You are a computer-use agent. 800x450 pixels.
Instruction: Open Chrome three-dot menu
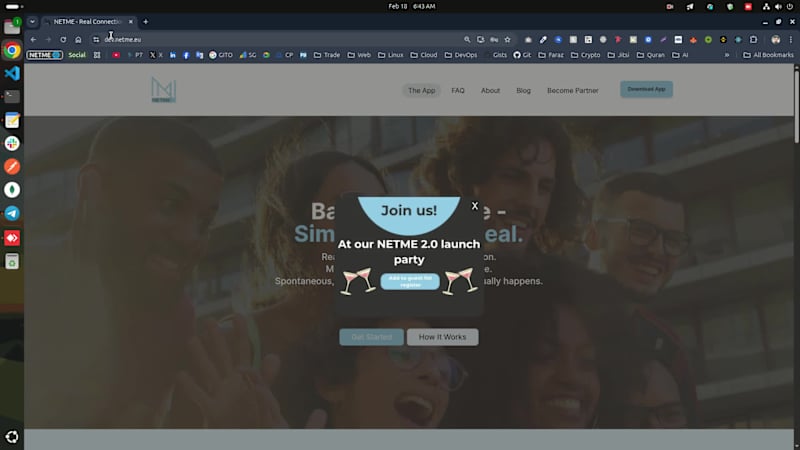pyautogui.click(x=791, y=39)
